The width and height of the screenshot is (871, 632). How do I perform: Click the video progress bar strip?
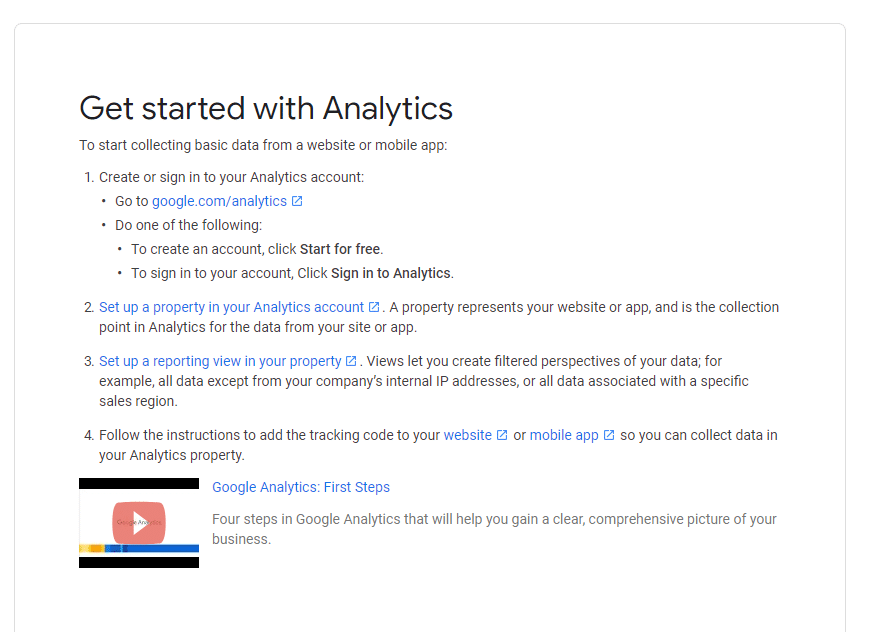pyautogui.click(x=139, y=549)
